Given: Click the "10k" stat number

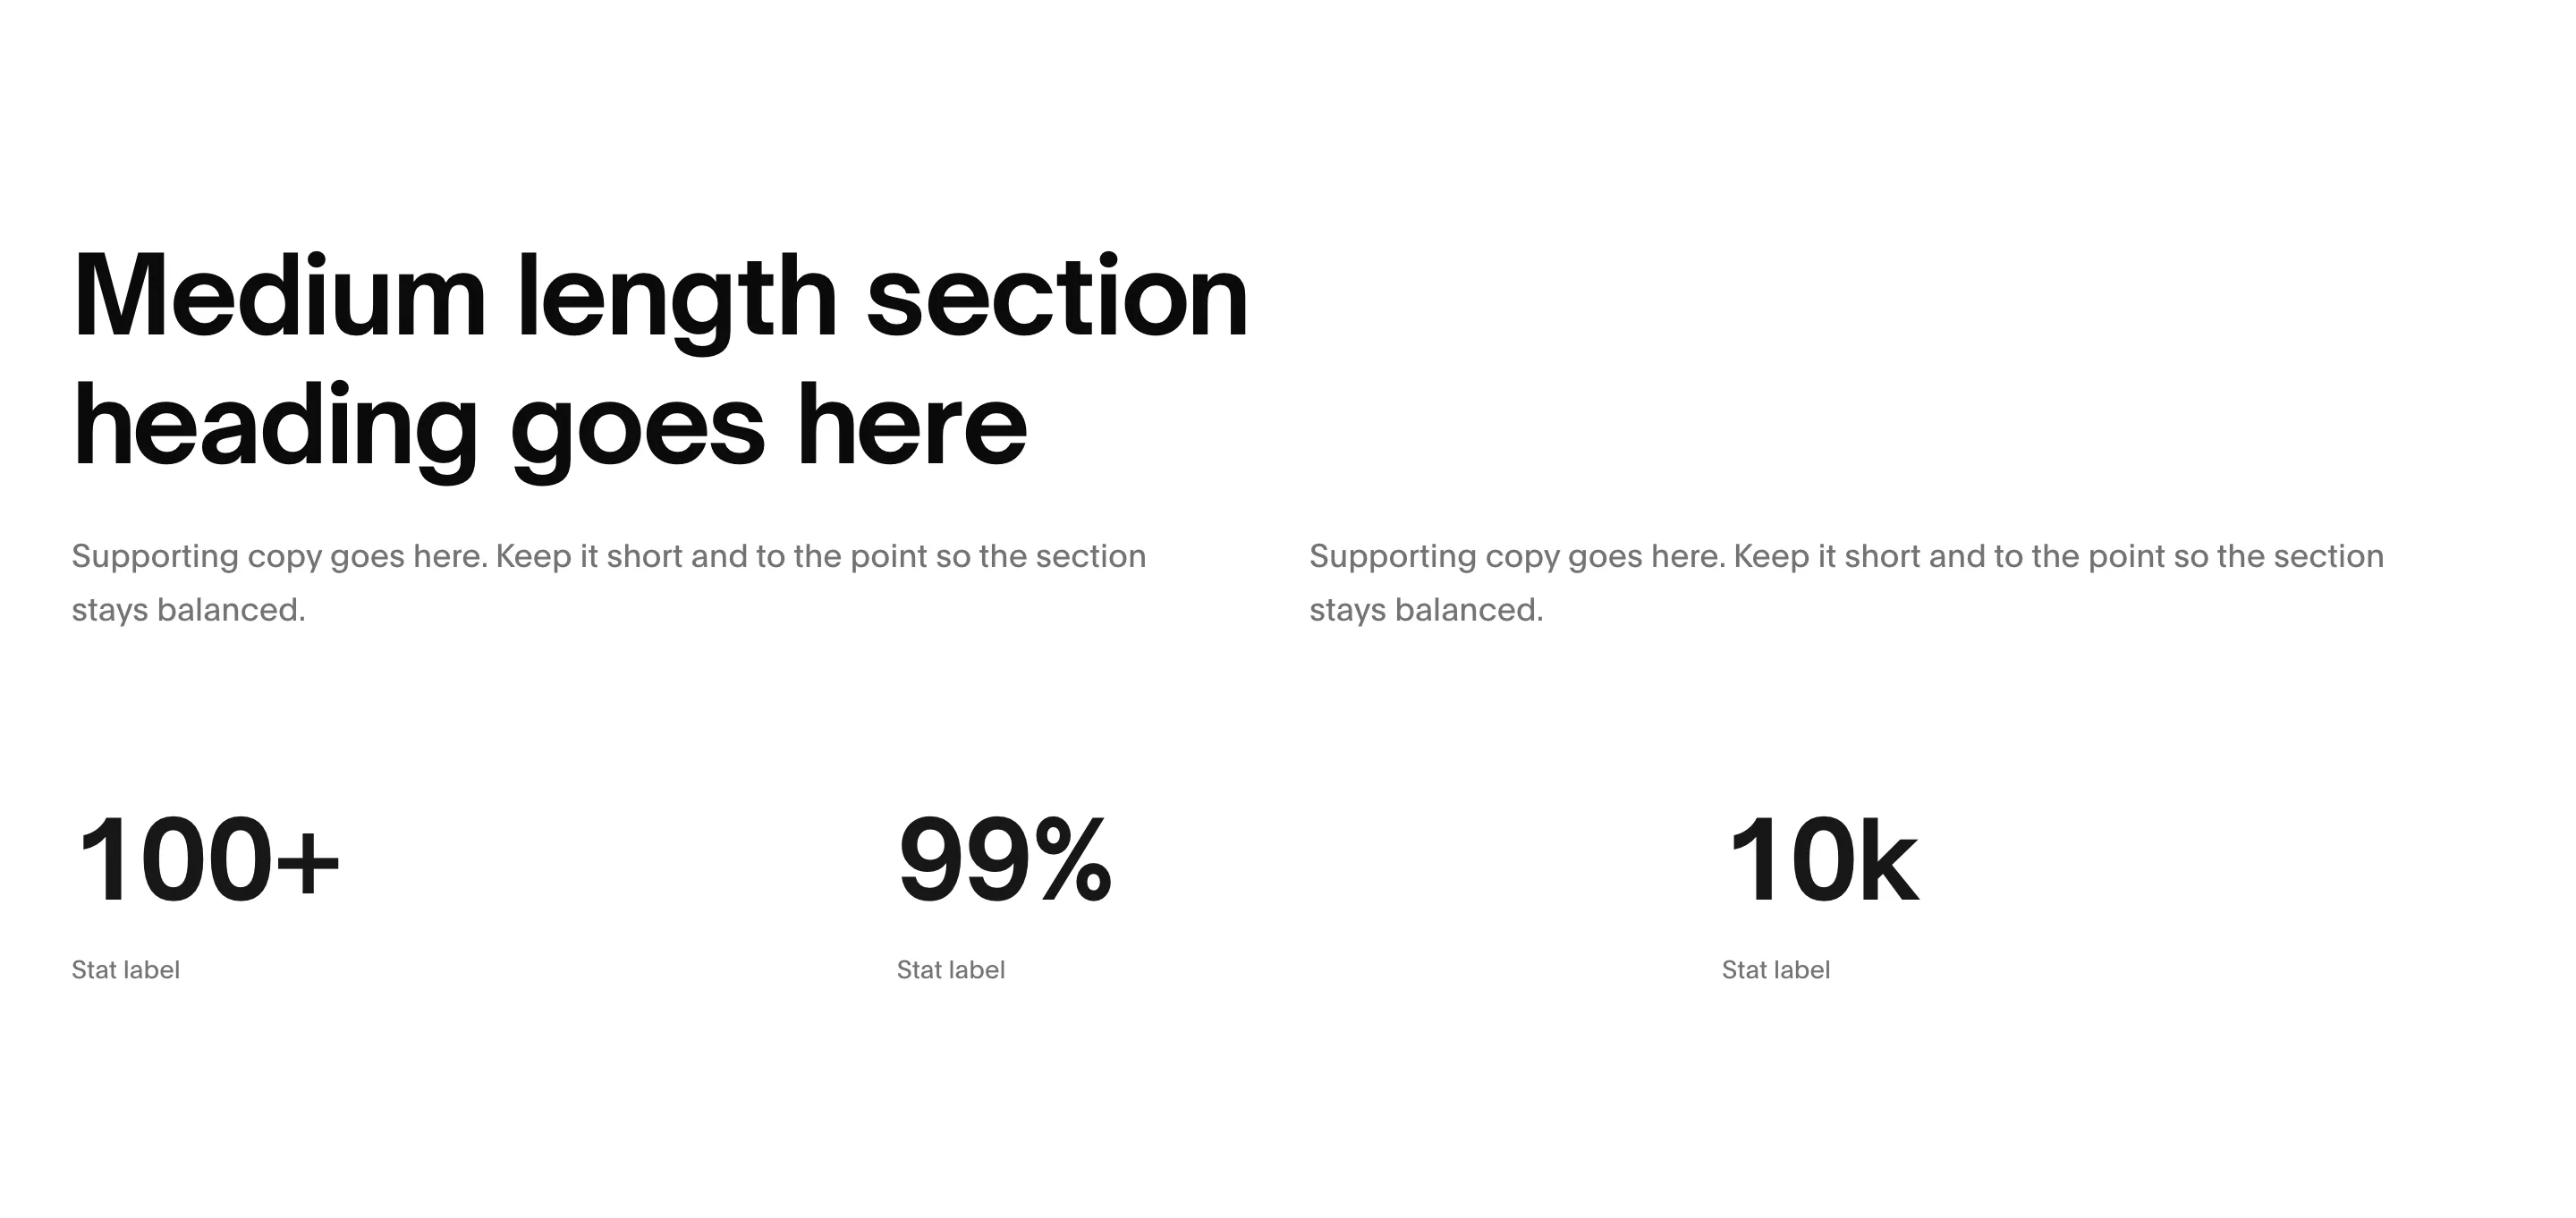Looking at the screenshot, I should click(1824, 861).
